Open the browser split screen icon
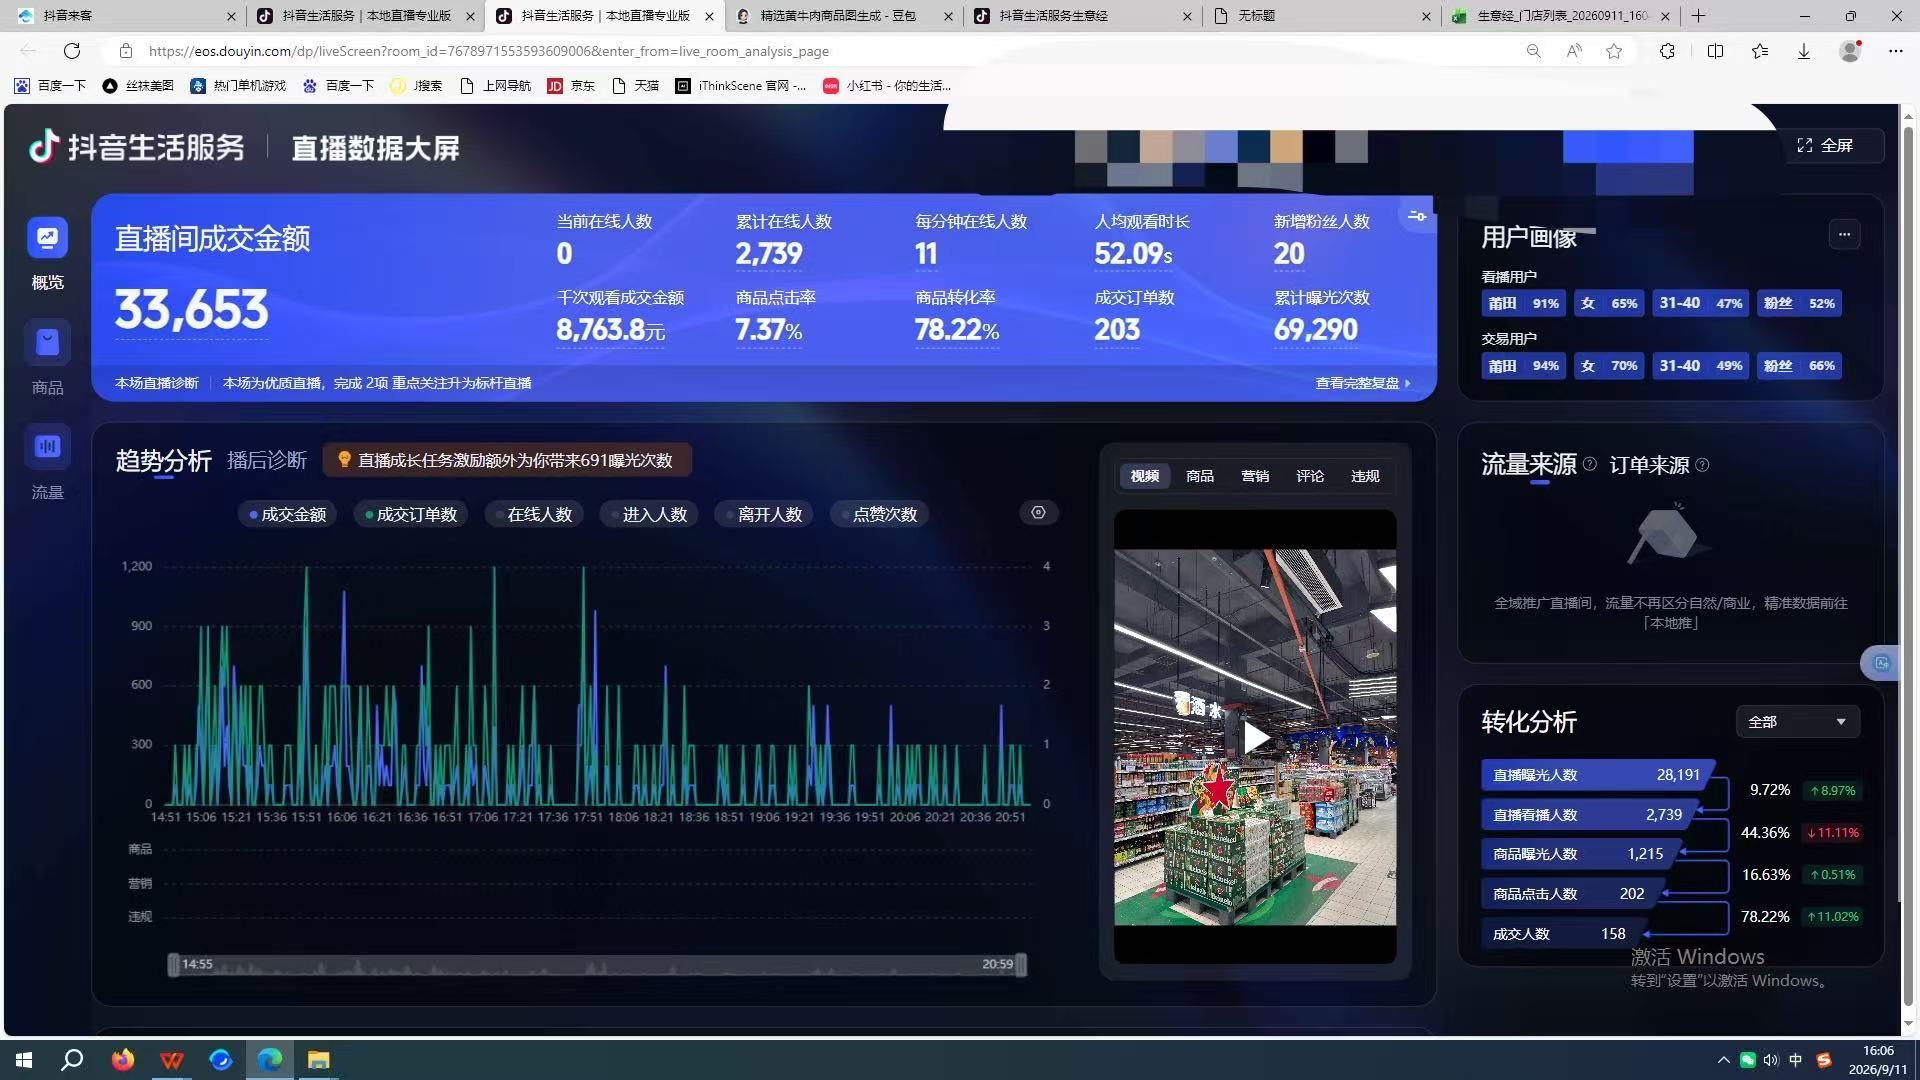The width and height of the screenshot is (1920, 1080). coord(1716,51)
